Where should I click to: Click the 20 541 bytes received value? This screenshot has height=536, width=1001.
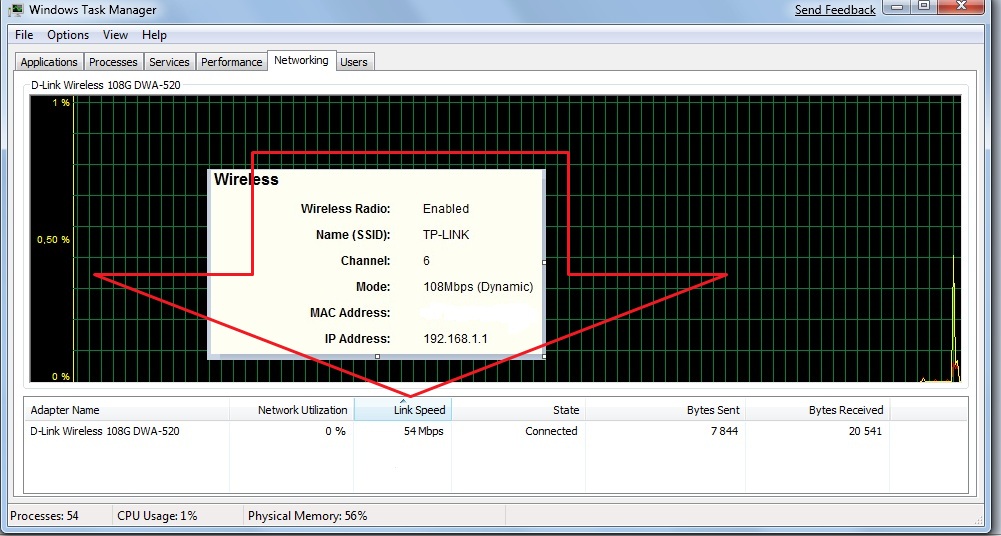(x=865, y=431)
